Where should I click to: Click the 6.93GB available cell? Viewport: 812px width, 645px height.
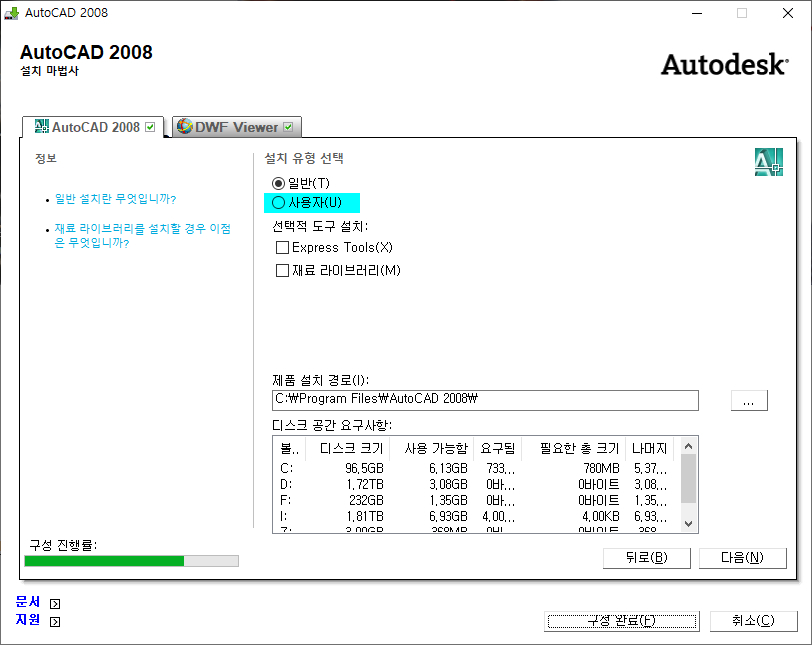(x=448, y=517)
